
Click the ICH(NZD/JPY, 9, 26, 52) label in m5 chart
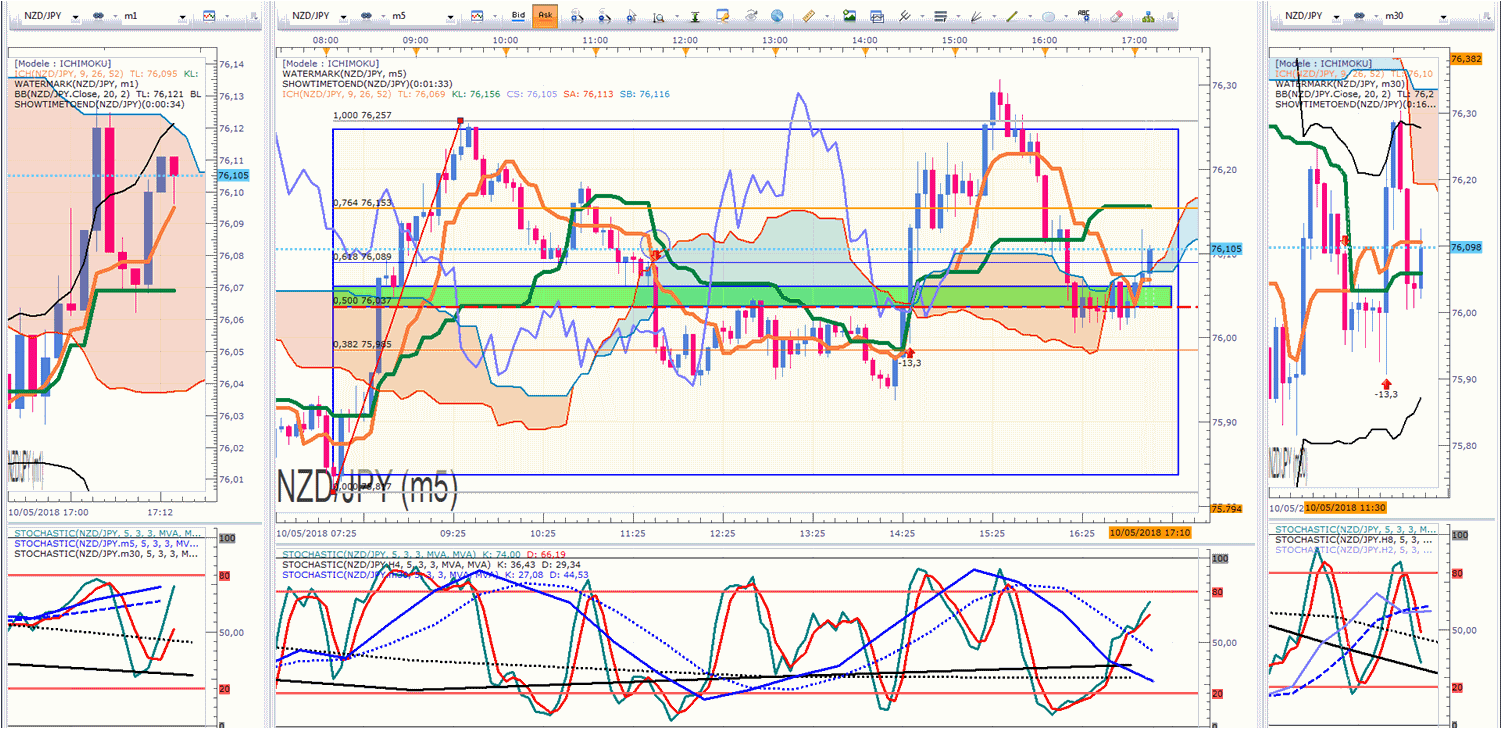[337, 94]
